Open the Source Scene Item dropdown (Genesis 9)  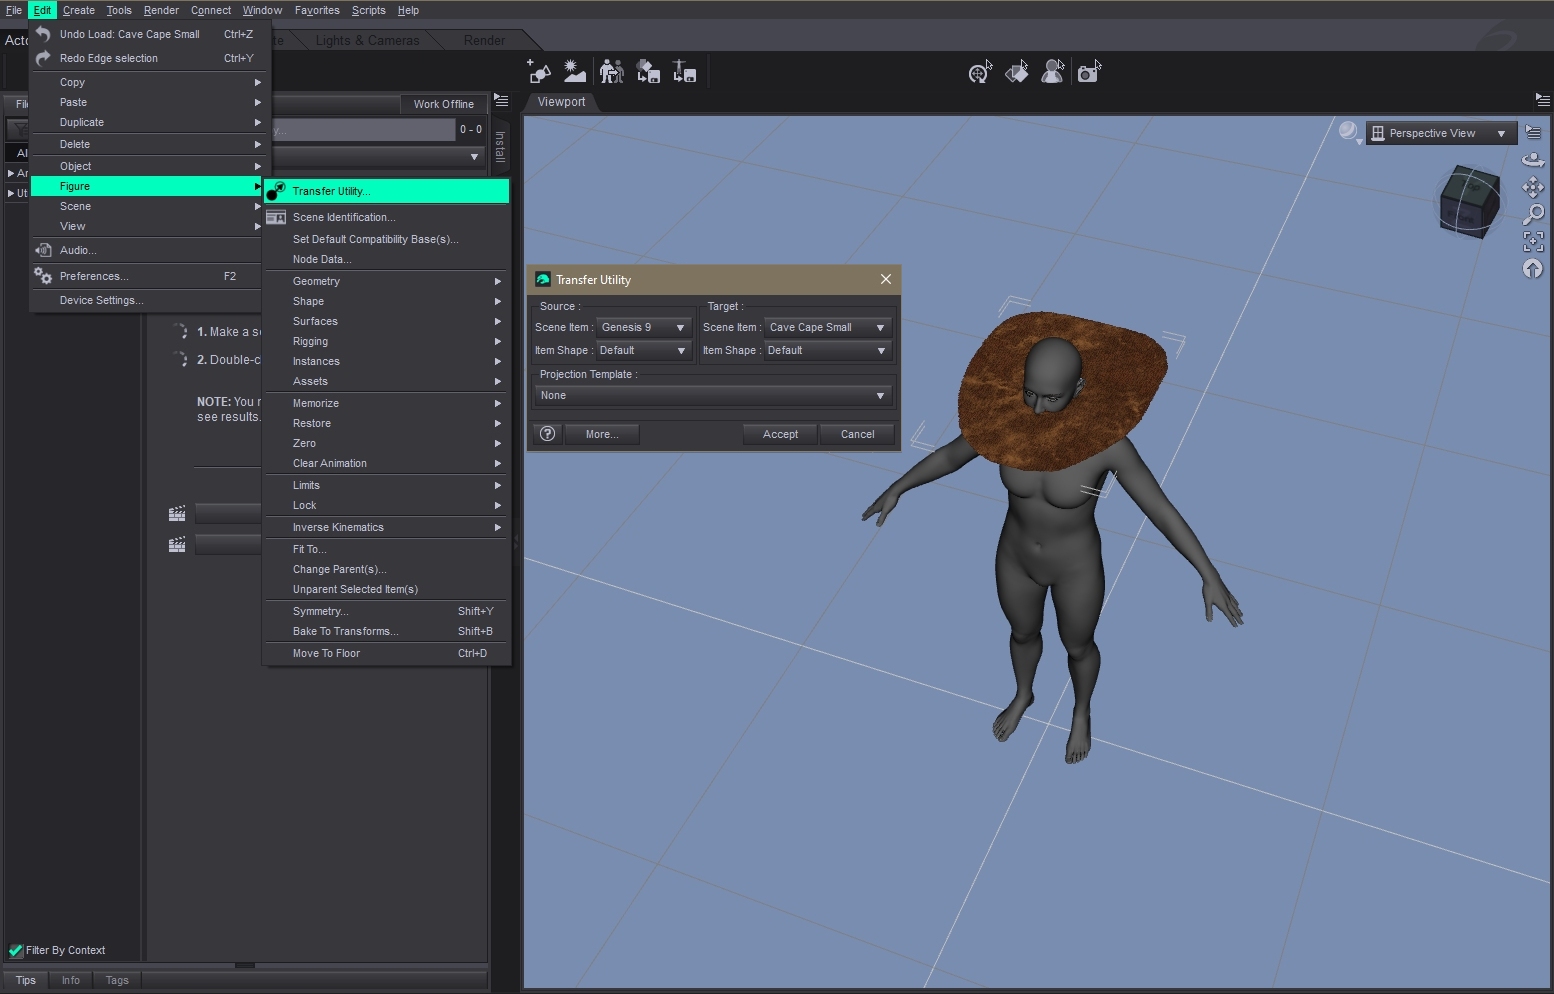coord(643,327)
